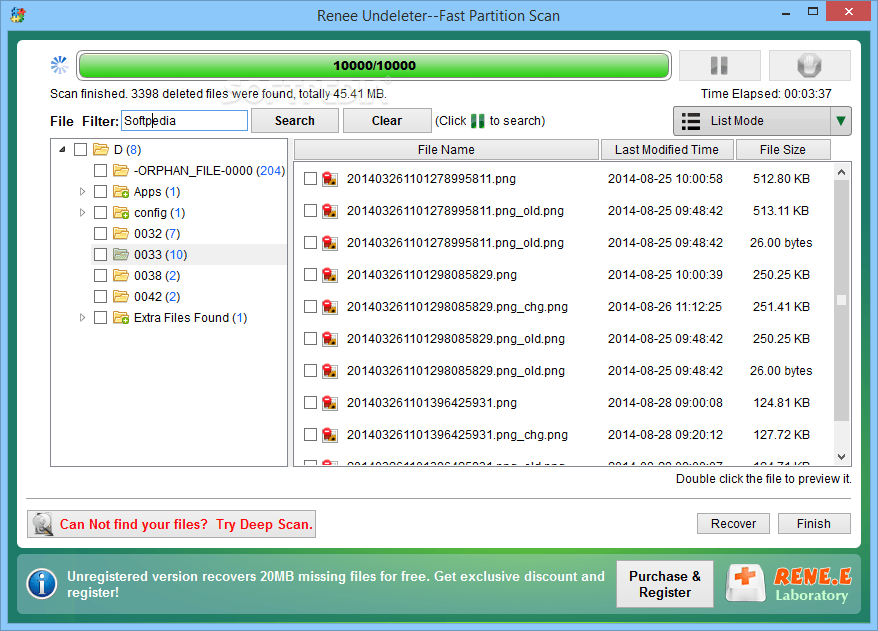Viewport: 878px width, 631px height.
Task: Click the Recover button
Action: 733,524
